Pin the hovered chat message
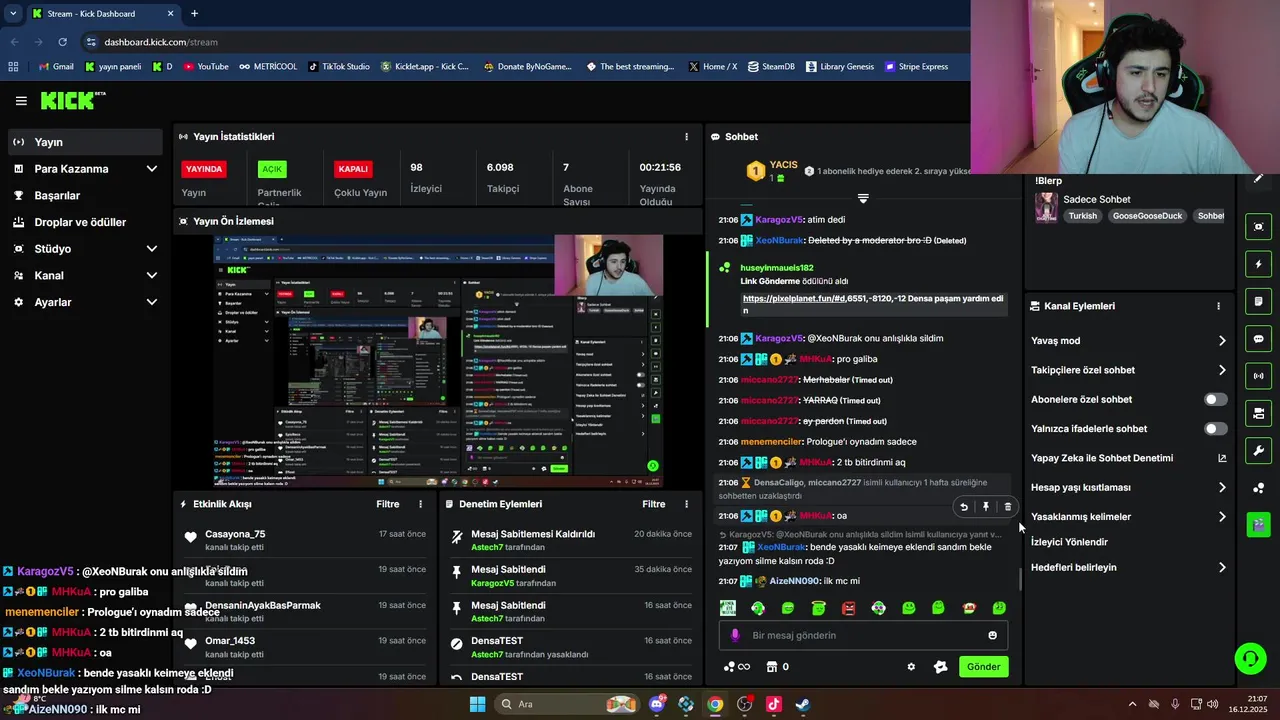 tap(986, 507)
